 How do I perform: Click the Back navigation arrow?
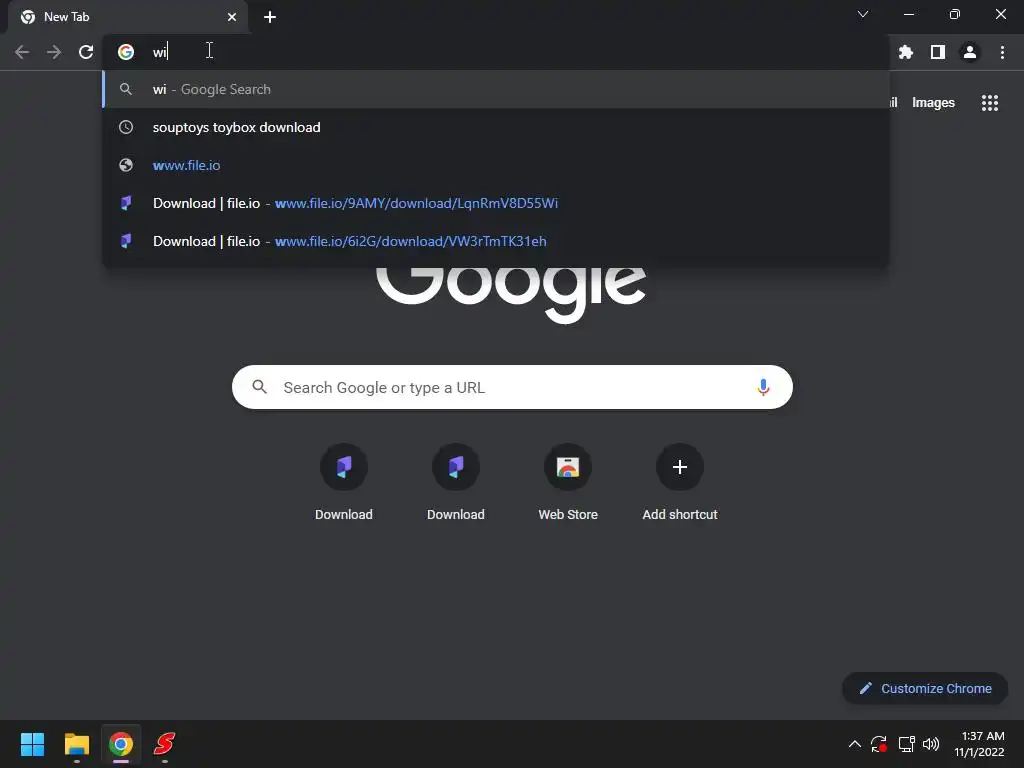[x=22, y=52]
